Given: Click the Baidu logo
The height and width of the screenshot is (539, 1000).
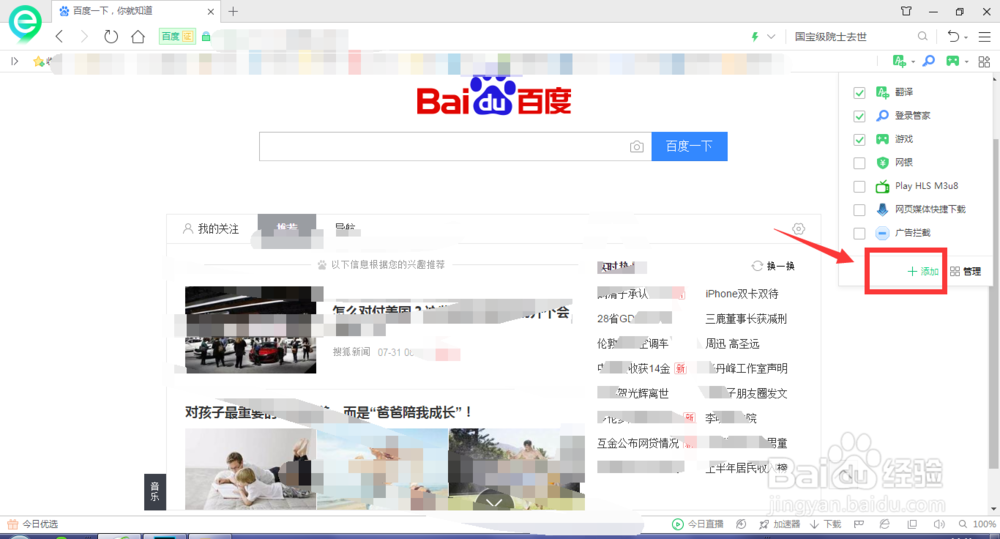Looking at the screenshot, I should [x=494, y=97].
